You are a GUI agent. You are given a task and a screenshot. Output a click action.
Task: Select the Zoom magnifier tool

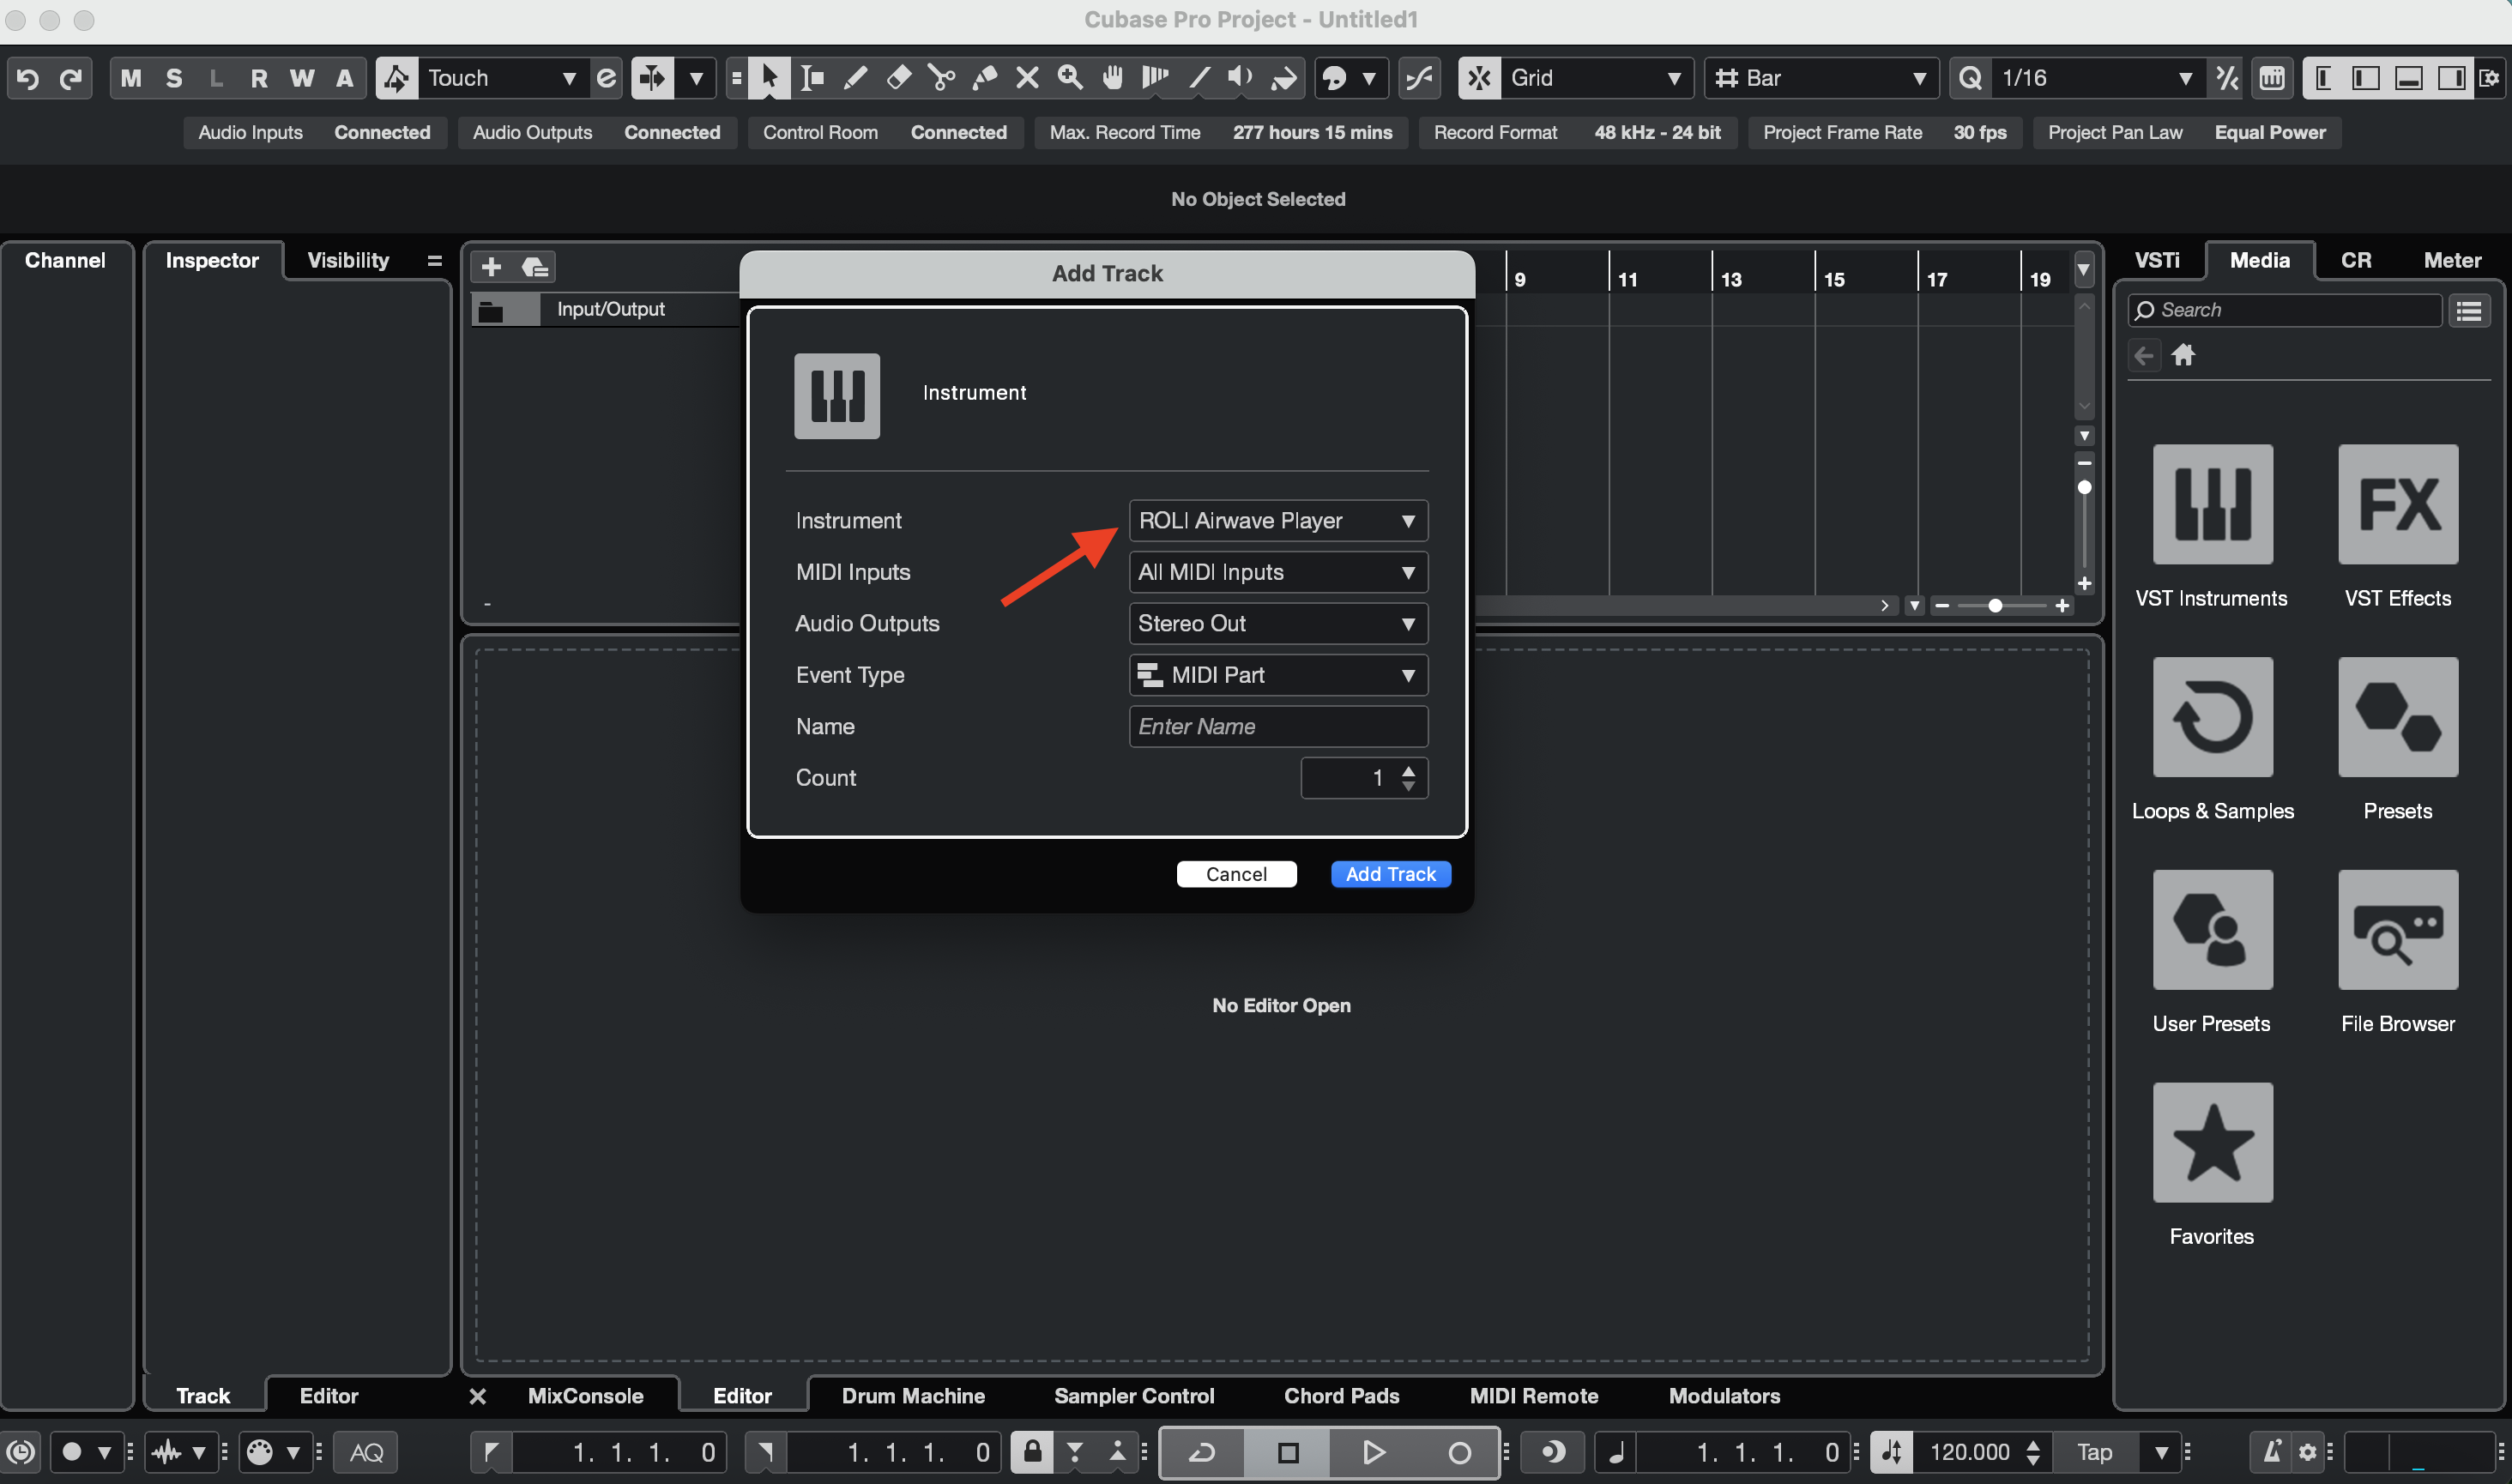(x=1070, y=78)
